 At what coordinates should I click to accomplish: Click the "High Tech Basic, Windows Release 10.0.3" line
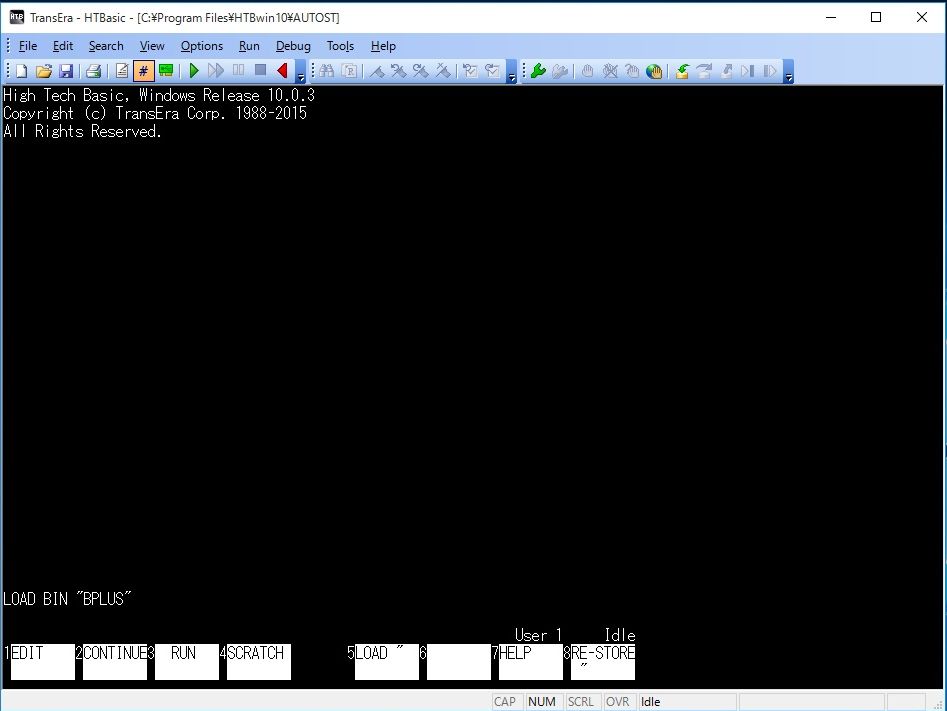coord(159,95)
